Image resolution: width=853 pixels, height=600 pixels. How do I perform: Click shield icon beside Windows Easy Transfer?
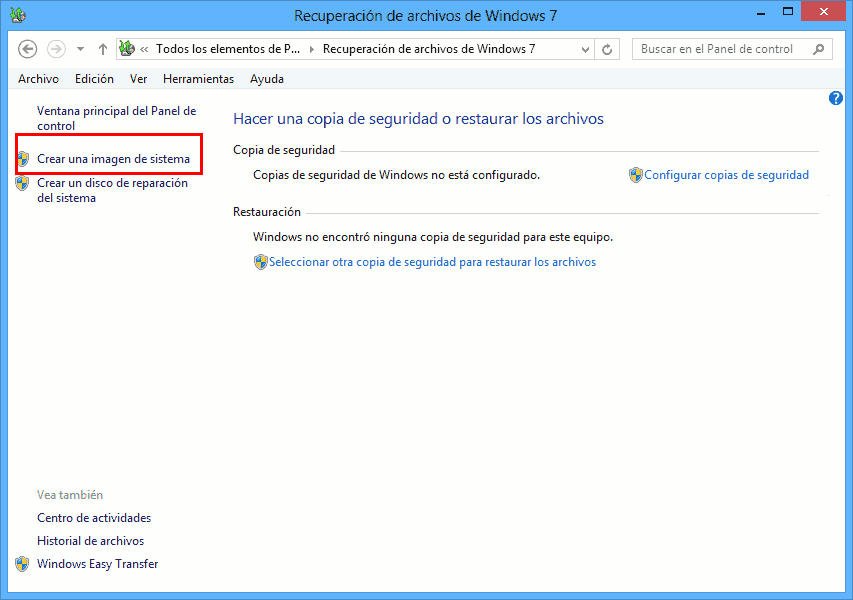(x=22, y=564)
